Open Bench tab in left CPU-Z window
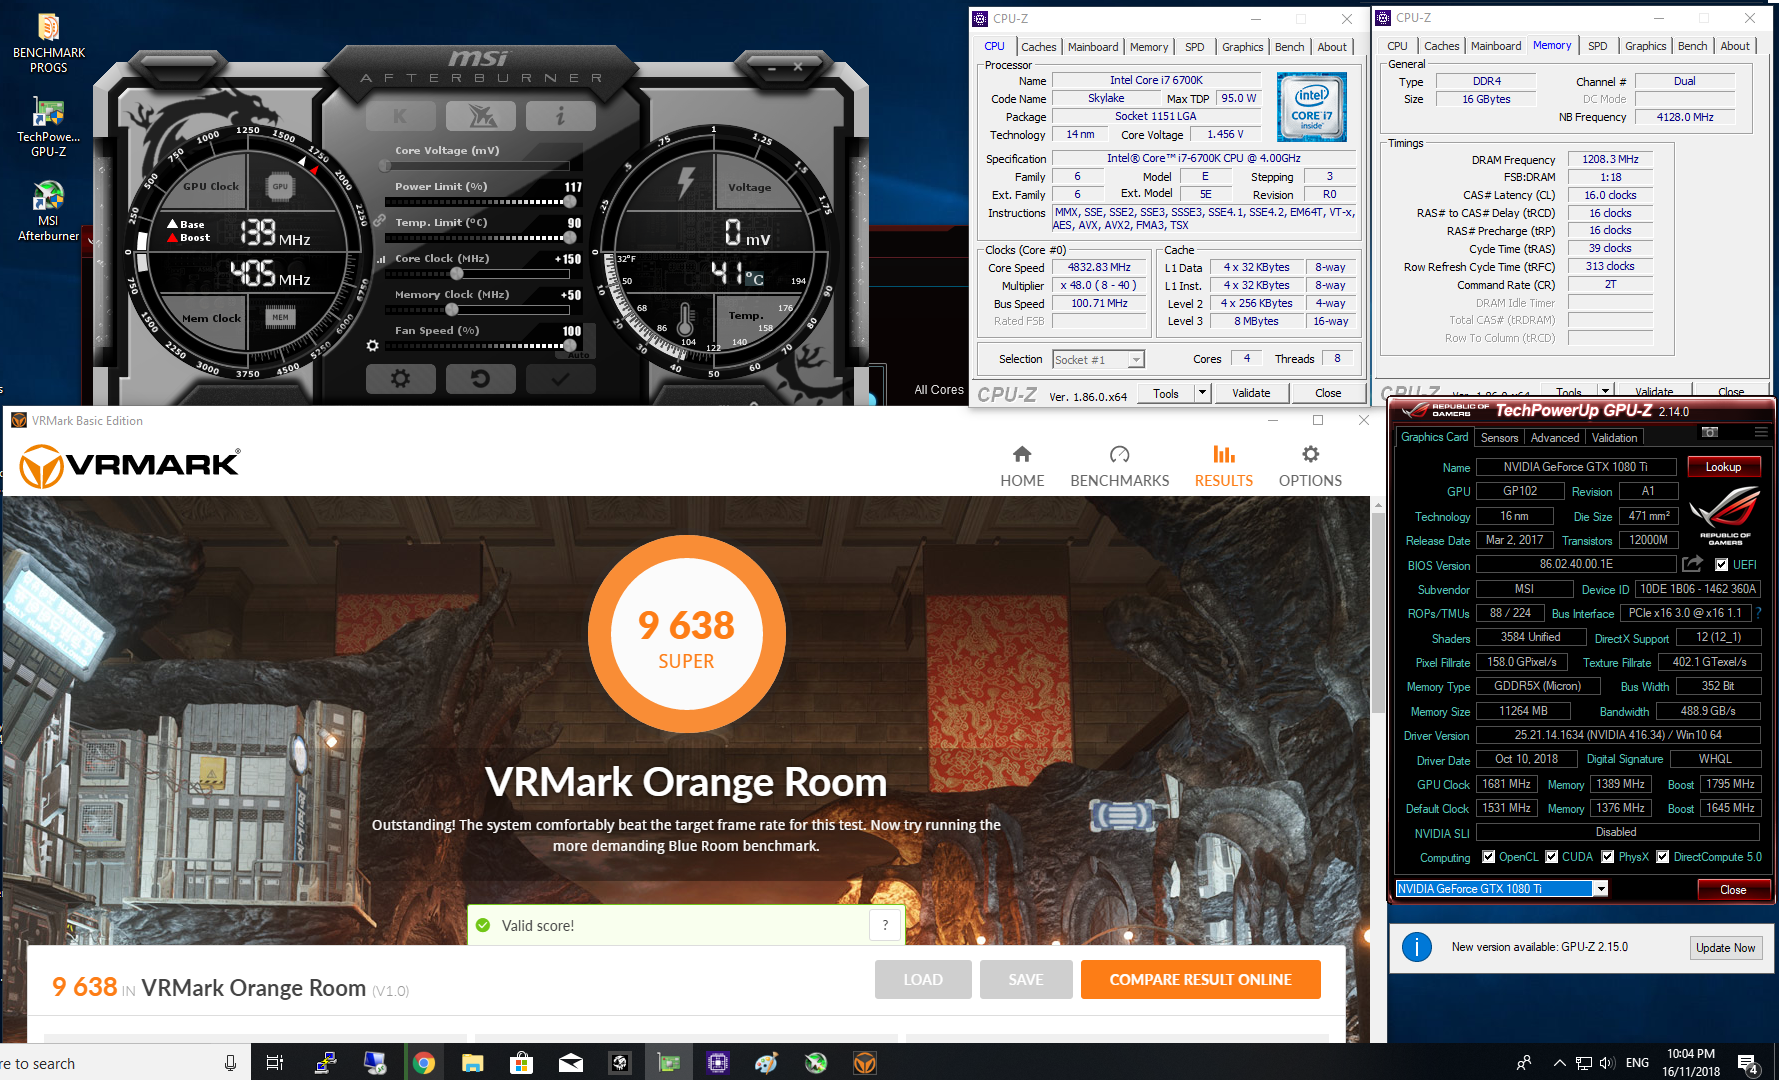Viewport: 1780px width, 1080px height. coord(1289,47)
